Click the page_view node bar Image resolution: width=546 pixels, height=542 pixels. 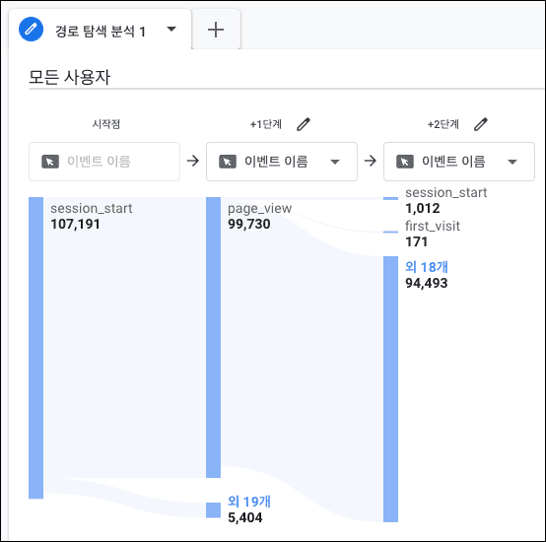coord(213,337)
